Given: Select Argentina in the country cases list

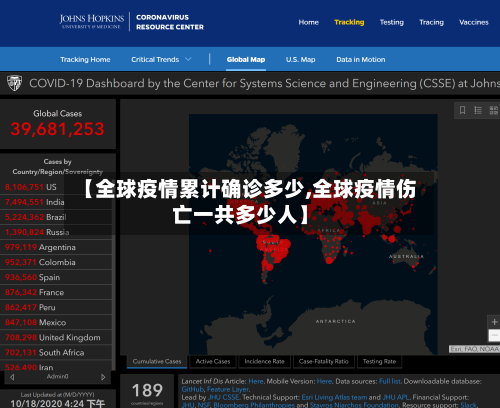Looking at the screenshot, I should (56, 247).
